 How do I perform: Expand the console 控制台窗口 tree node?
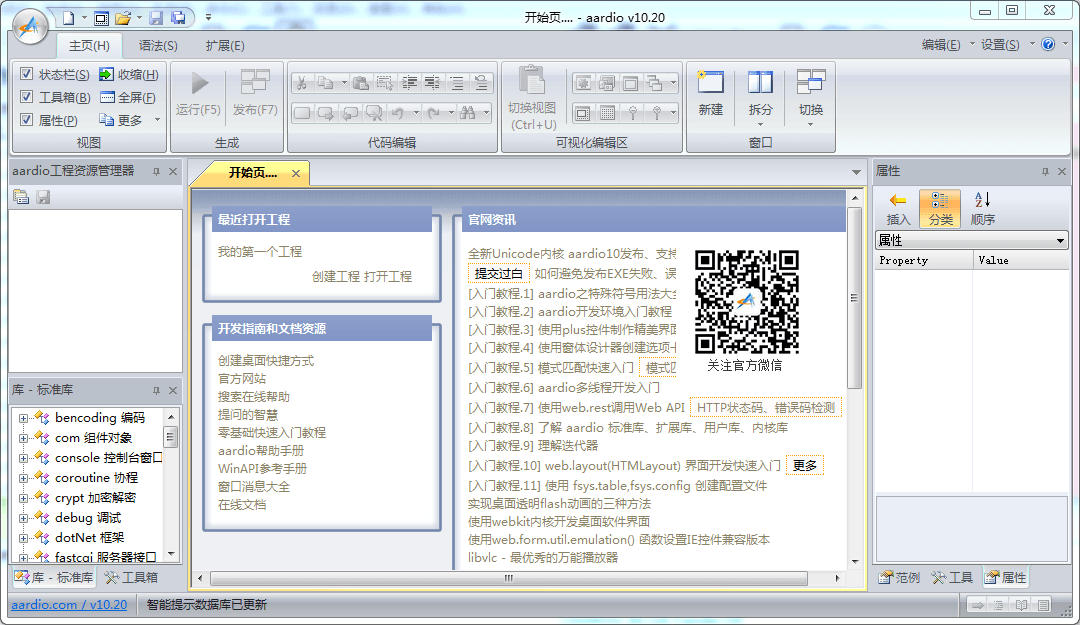coord(23,458)
